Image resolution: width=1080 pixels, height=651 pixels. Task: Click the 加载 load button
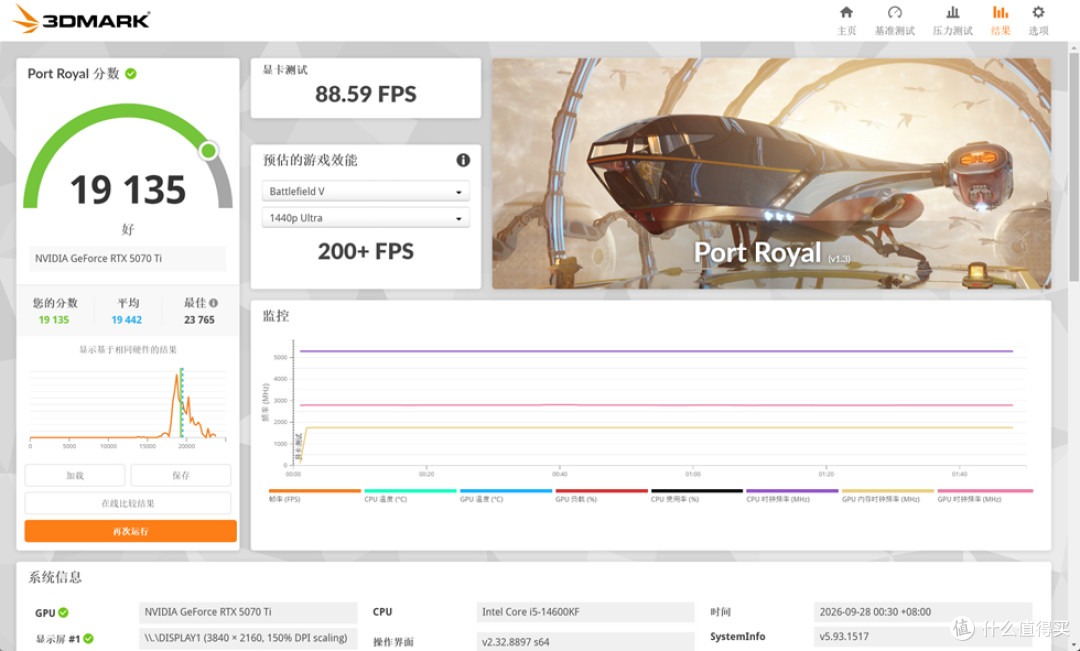[x=75, y=475]
